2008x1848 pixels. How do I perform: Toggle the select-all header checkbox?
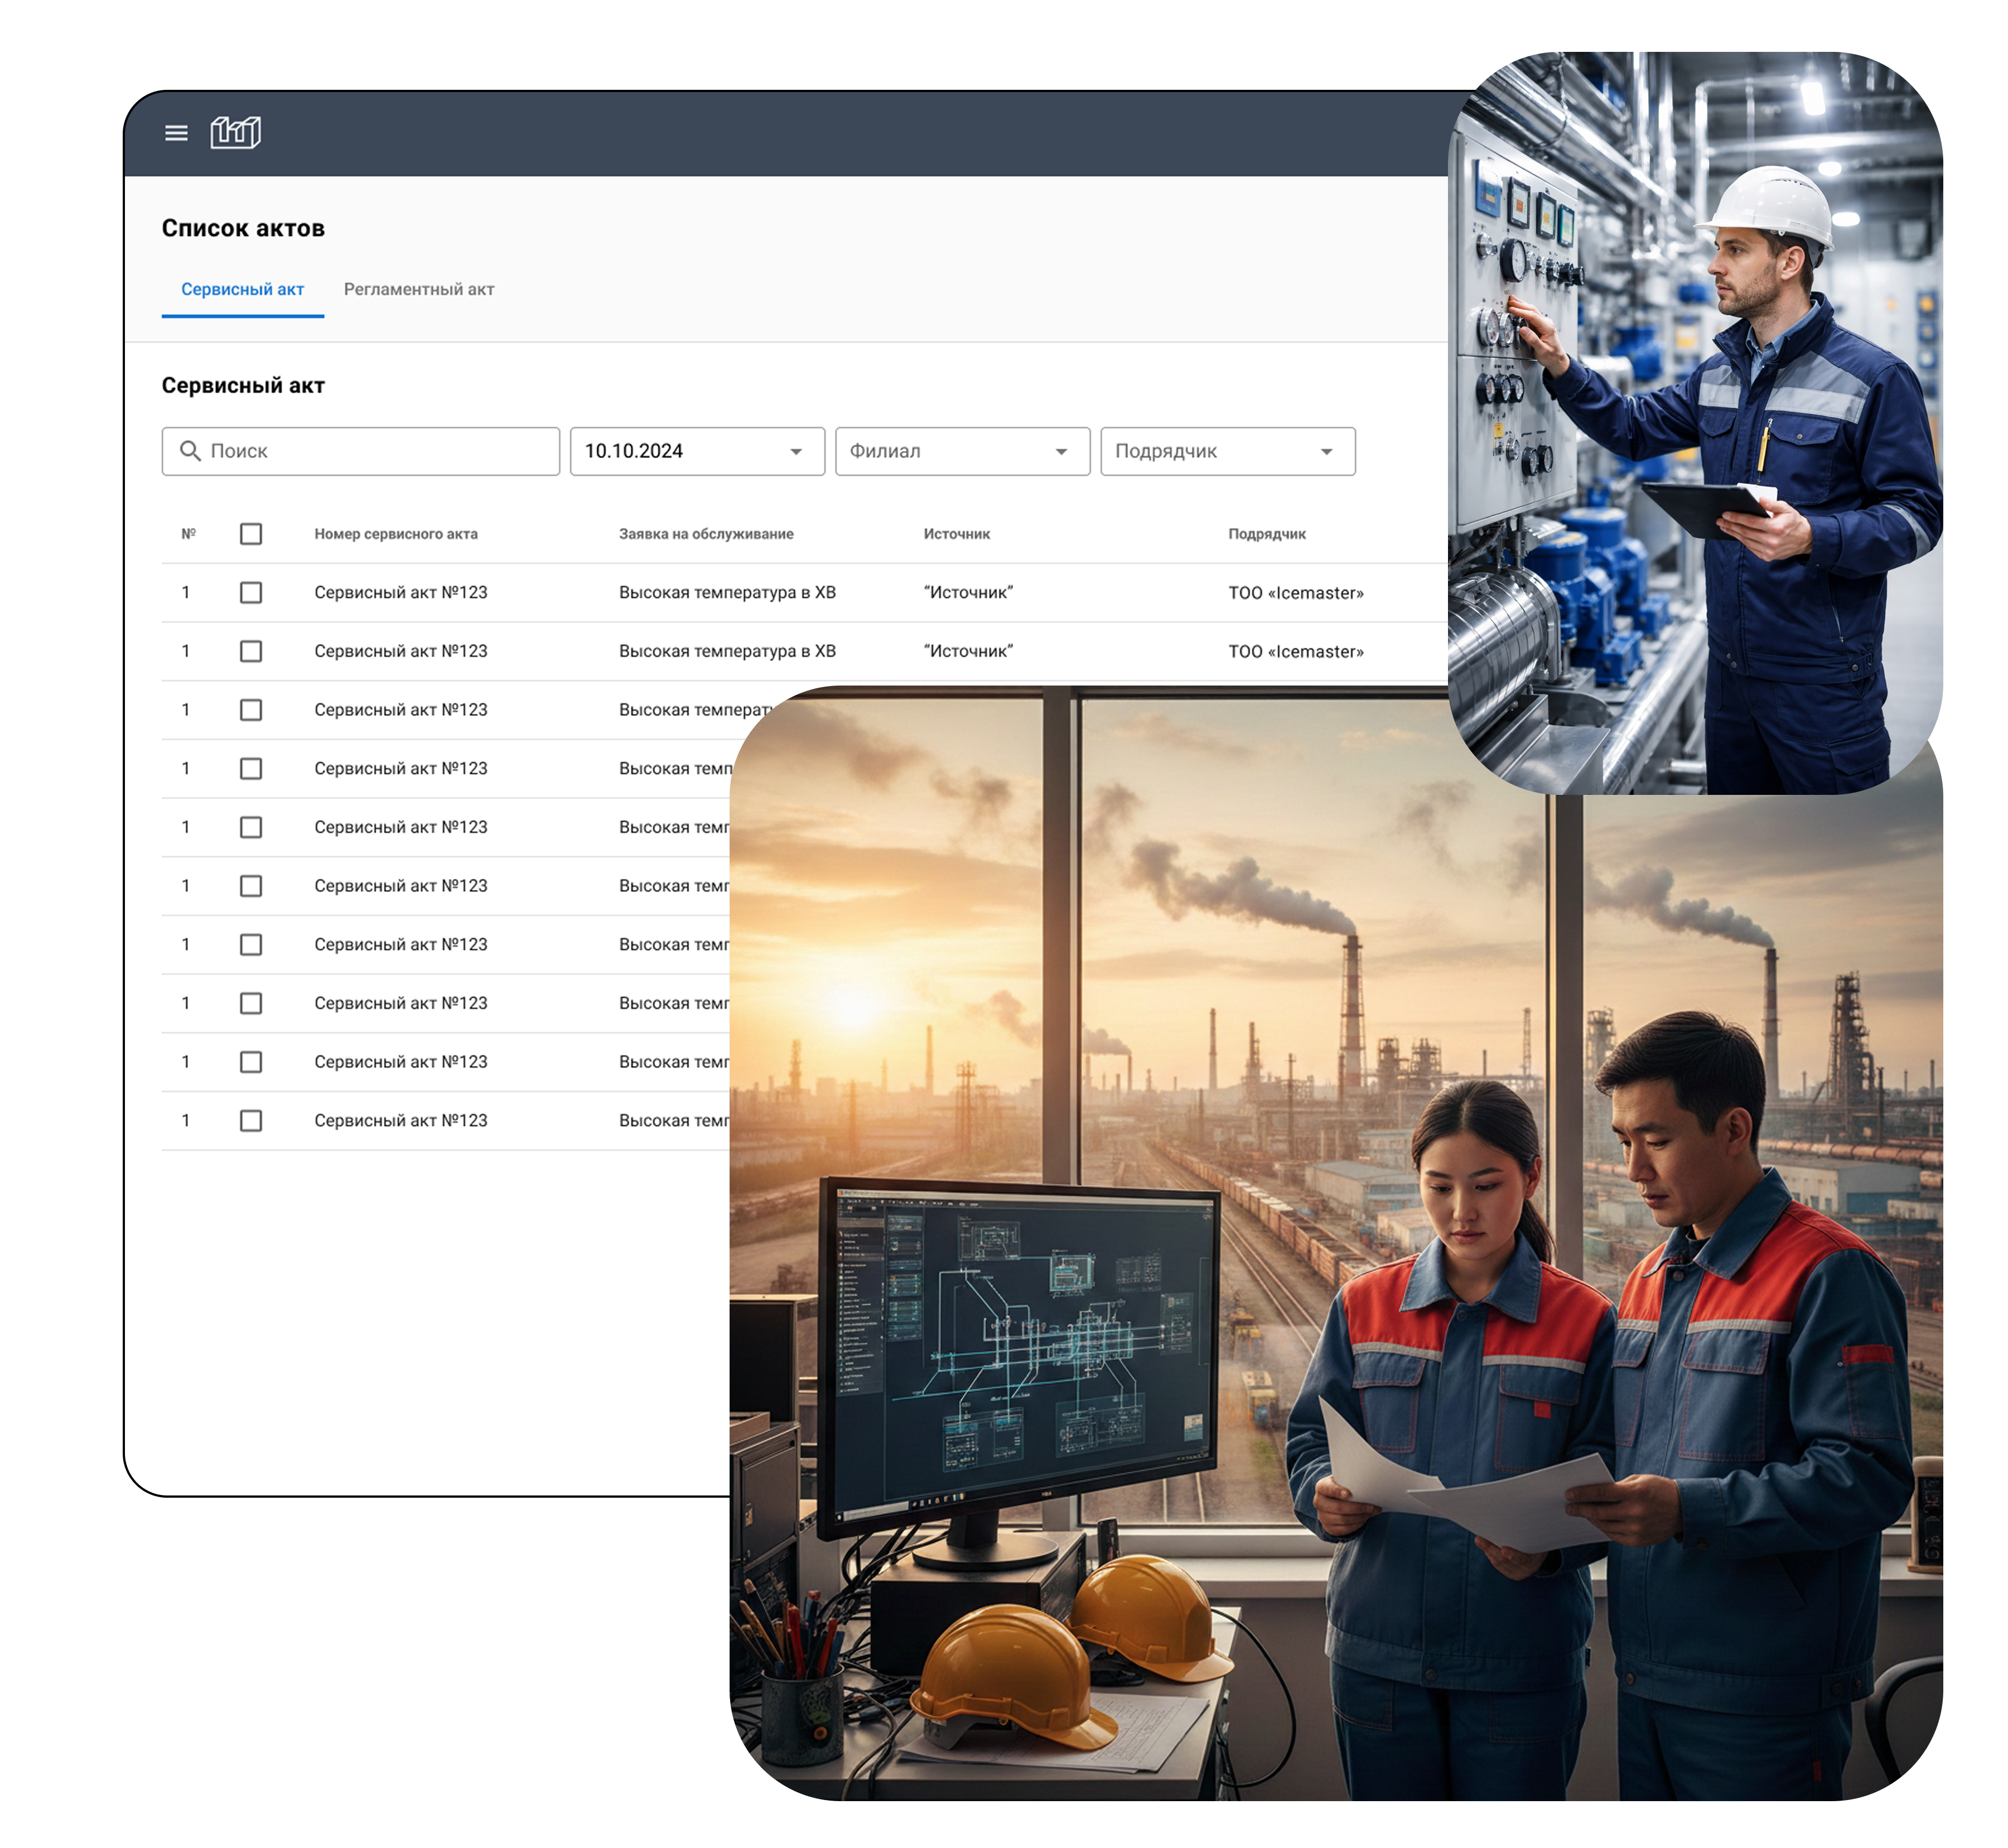click(251, 534)
